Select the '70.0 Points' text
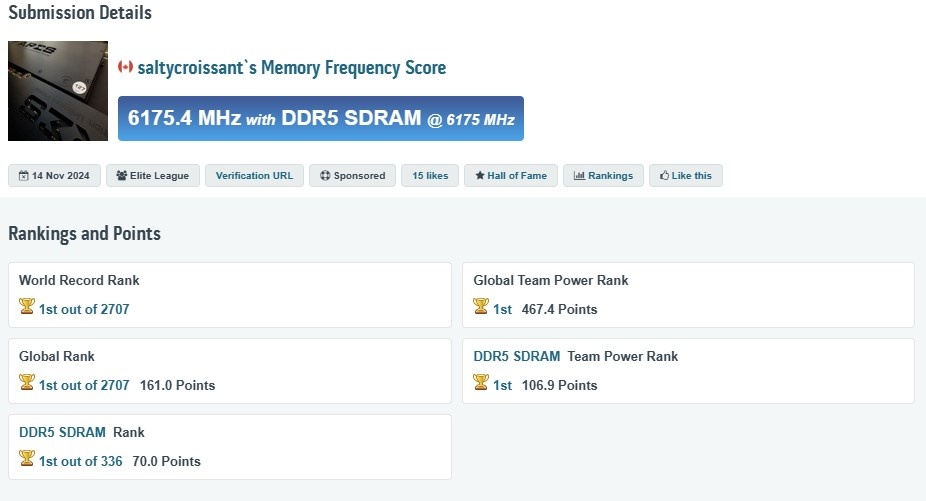Image resolution: width=926 pixels, height=501 pixels. 167,461
